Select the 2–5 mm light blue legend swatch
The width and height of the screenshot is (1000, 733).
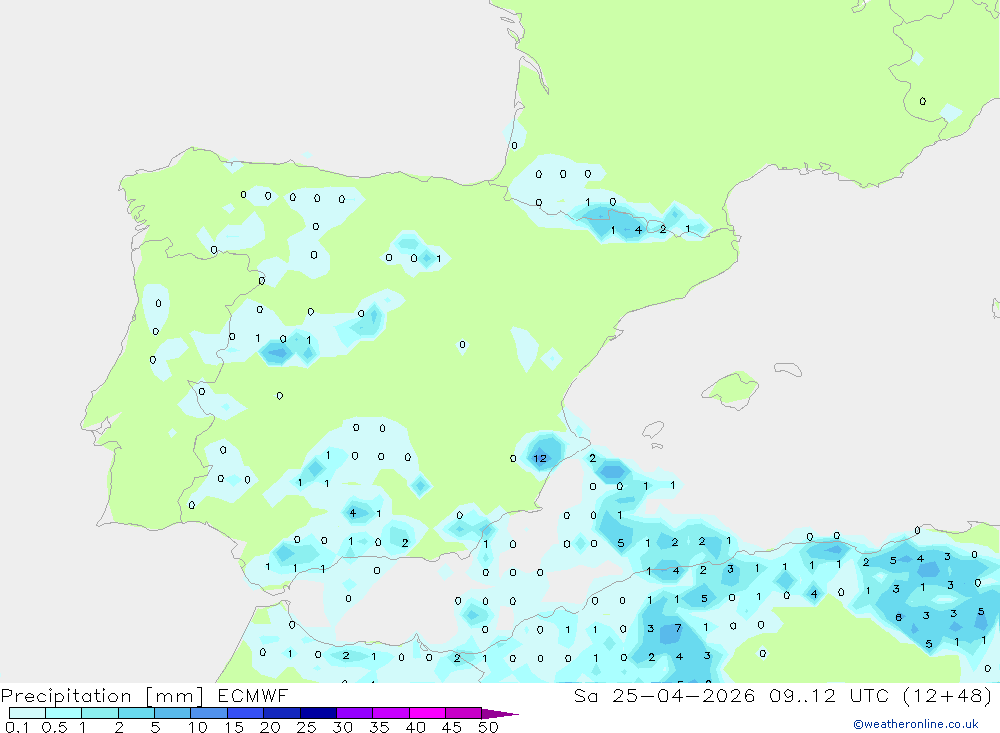136,713
